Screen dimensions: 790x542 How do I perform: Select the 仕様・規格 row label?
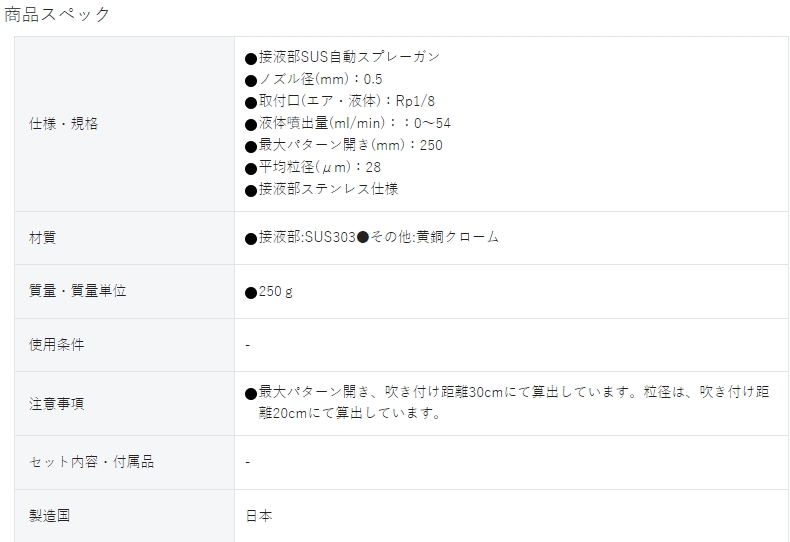63,123
